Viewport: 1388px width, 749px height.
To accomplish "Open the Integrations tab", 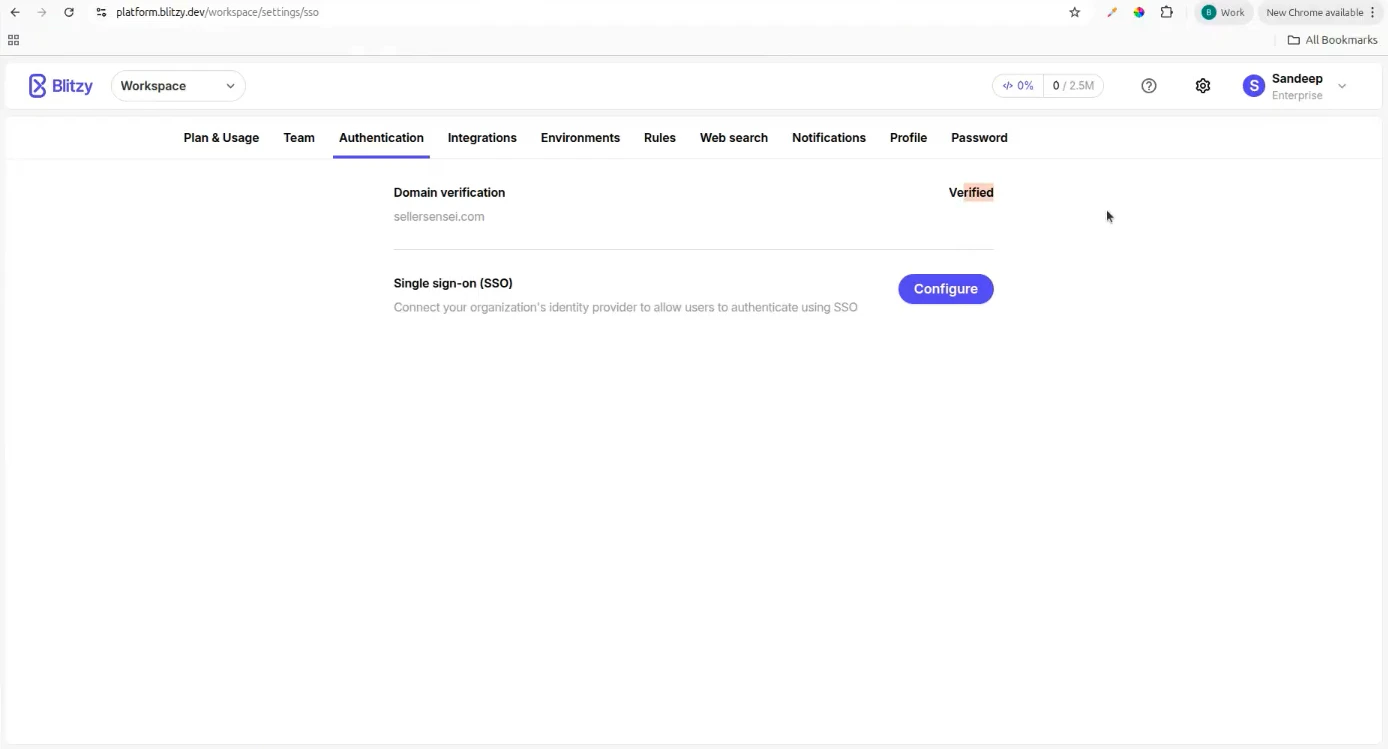I will click(x=482, y=138).
